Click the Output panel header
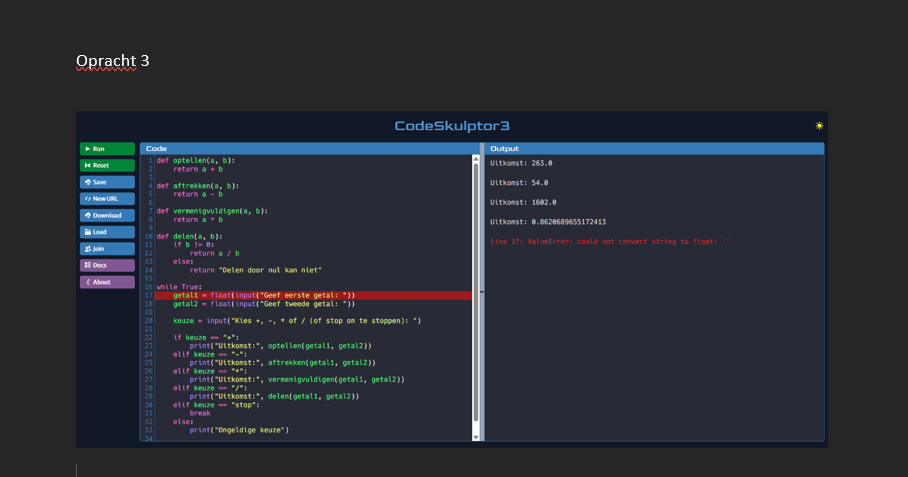This screenshot has width=908, height=477. coord(654,148)
